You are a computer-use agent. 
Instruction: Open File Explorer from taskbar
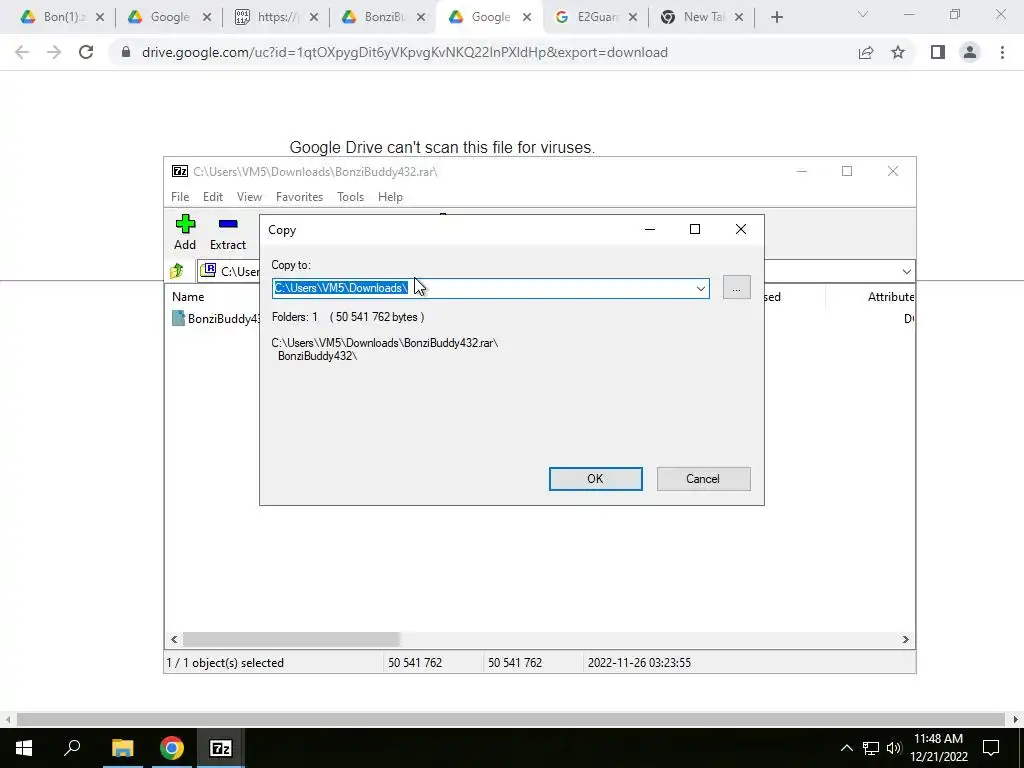click(122, 748)
